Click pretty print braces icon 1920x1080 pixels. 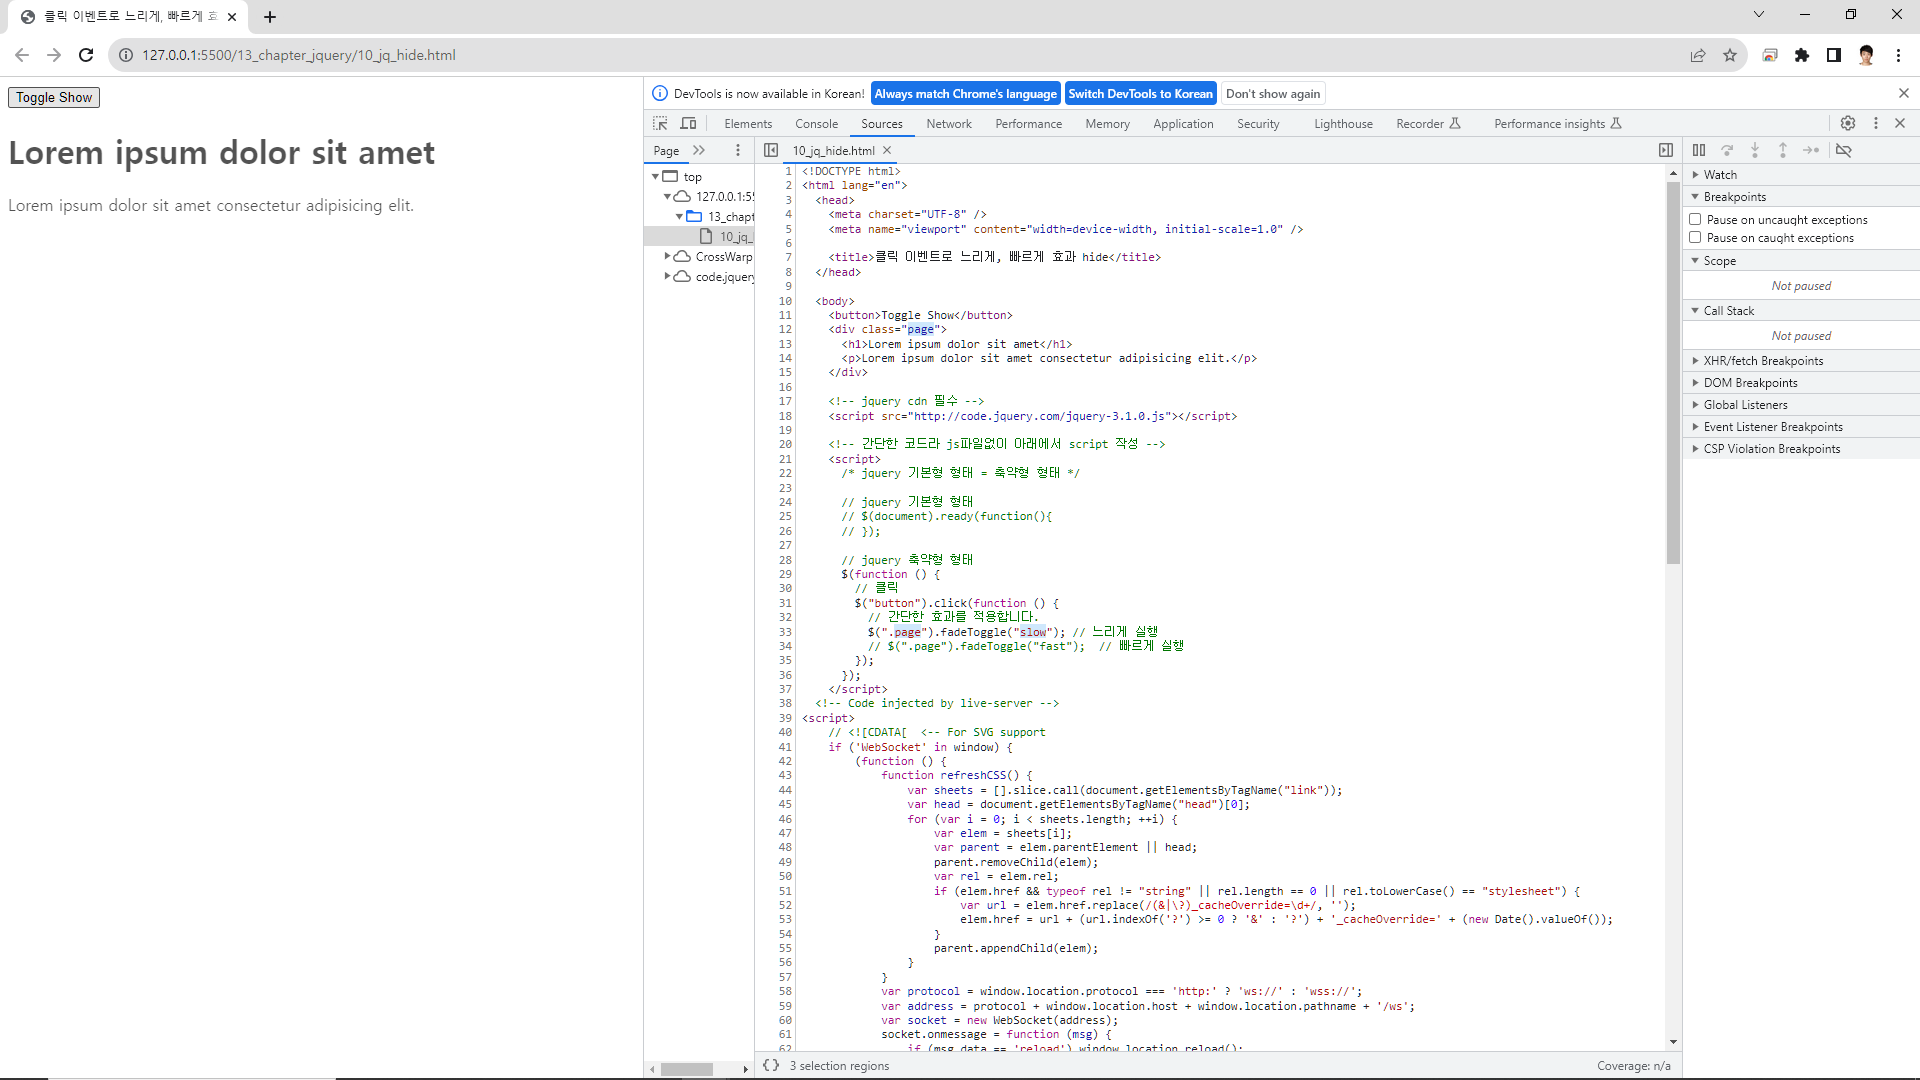770,1065
